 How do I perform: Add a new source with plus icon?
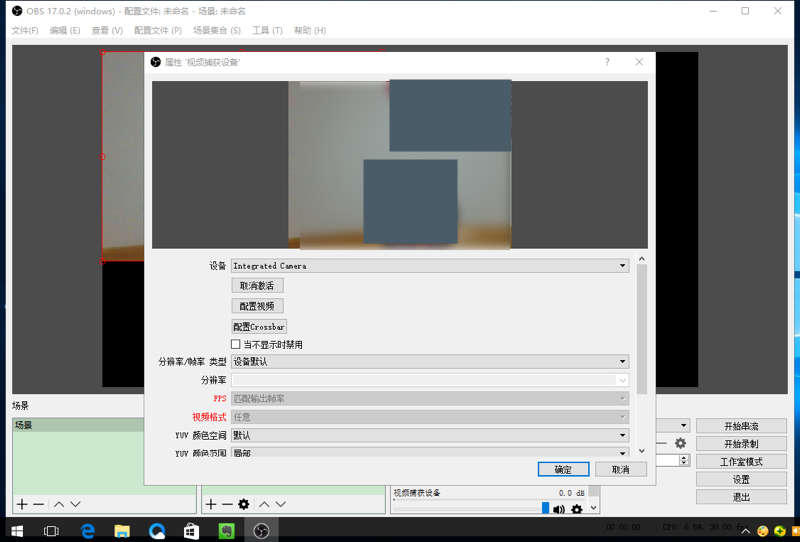211,504
